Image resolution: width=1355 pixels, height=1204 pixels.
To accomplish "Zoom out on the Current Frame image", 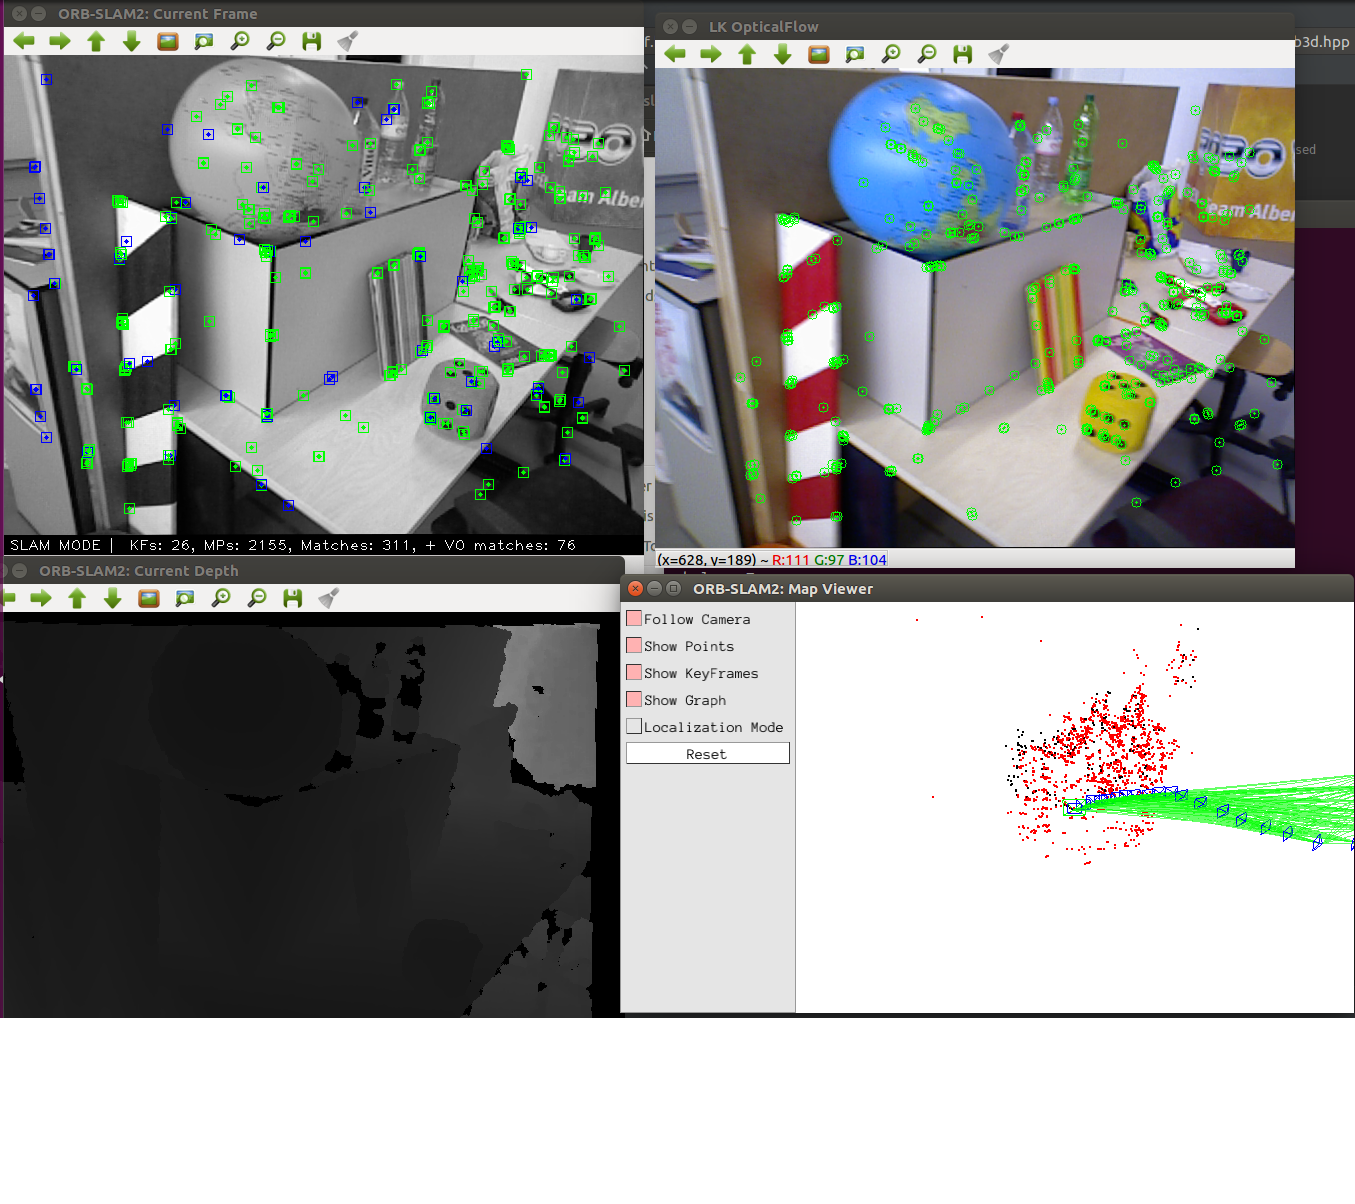I will 276,41.
